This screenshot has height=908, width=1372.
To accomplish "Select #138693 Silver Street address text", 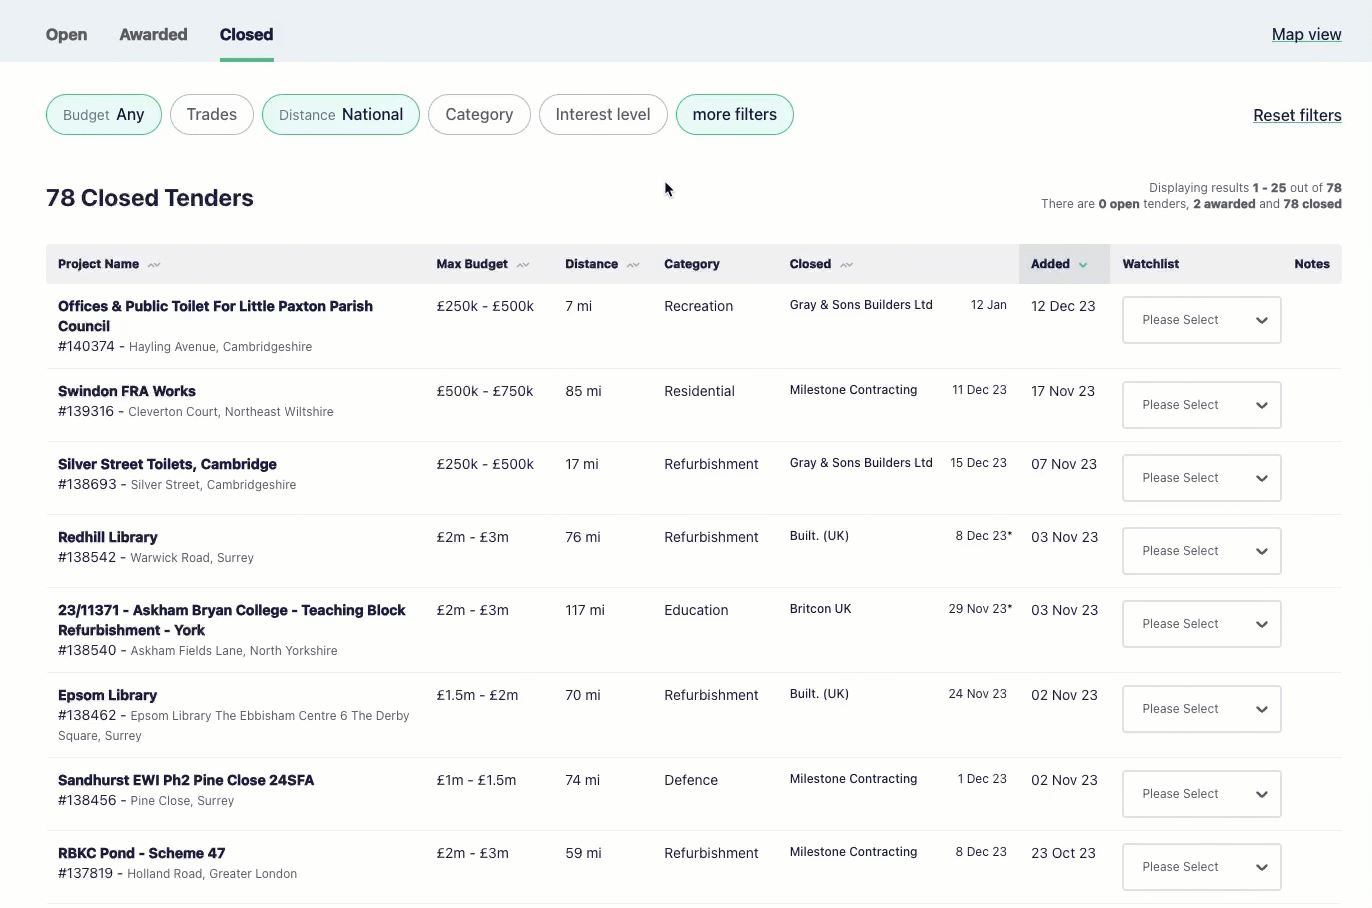I will (177, 485).
